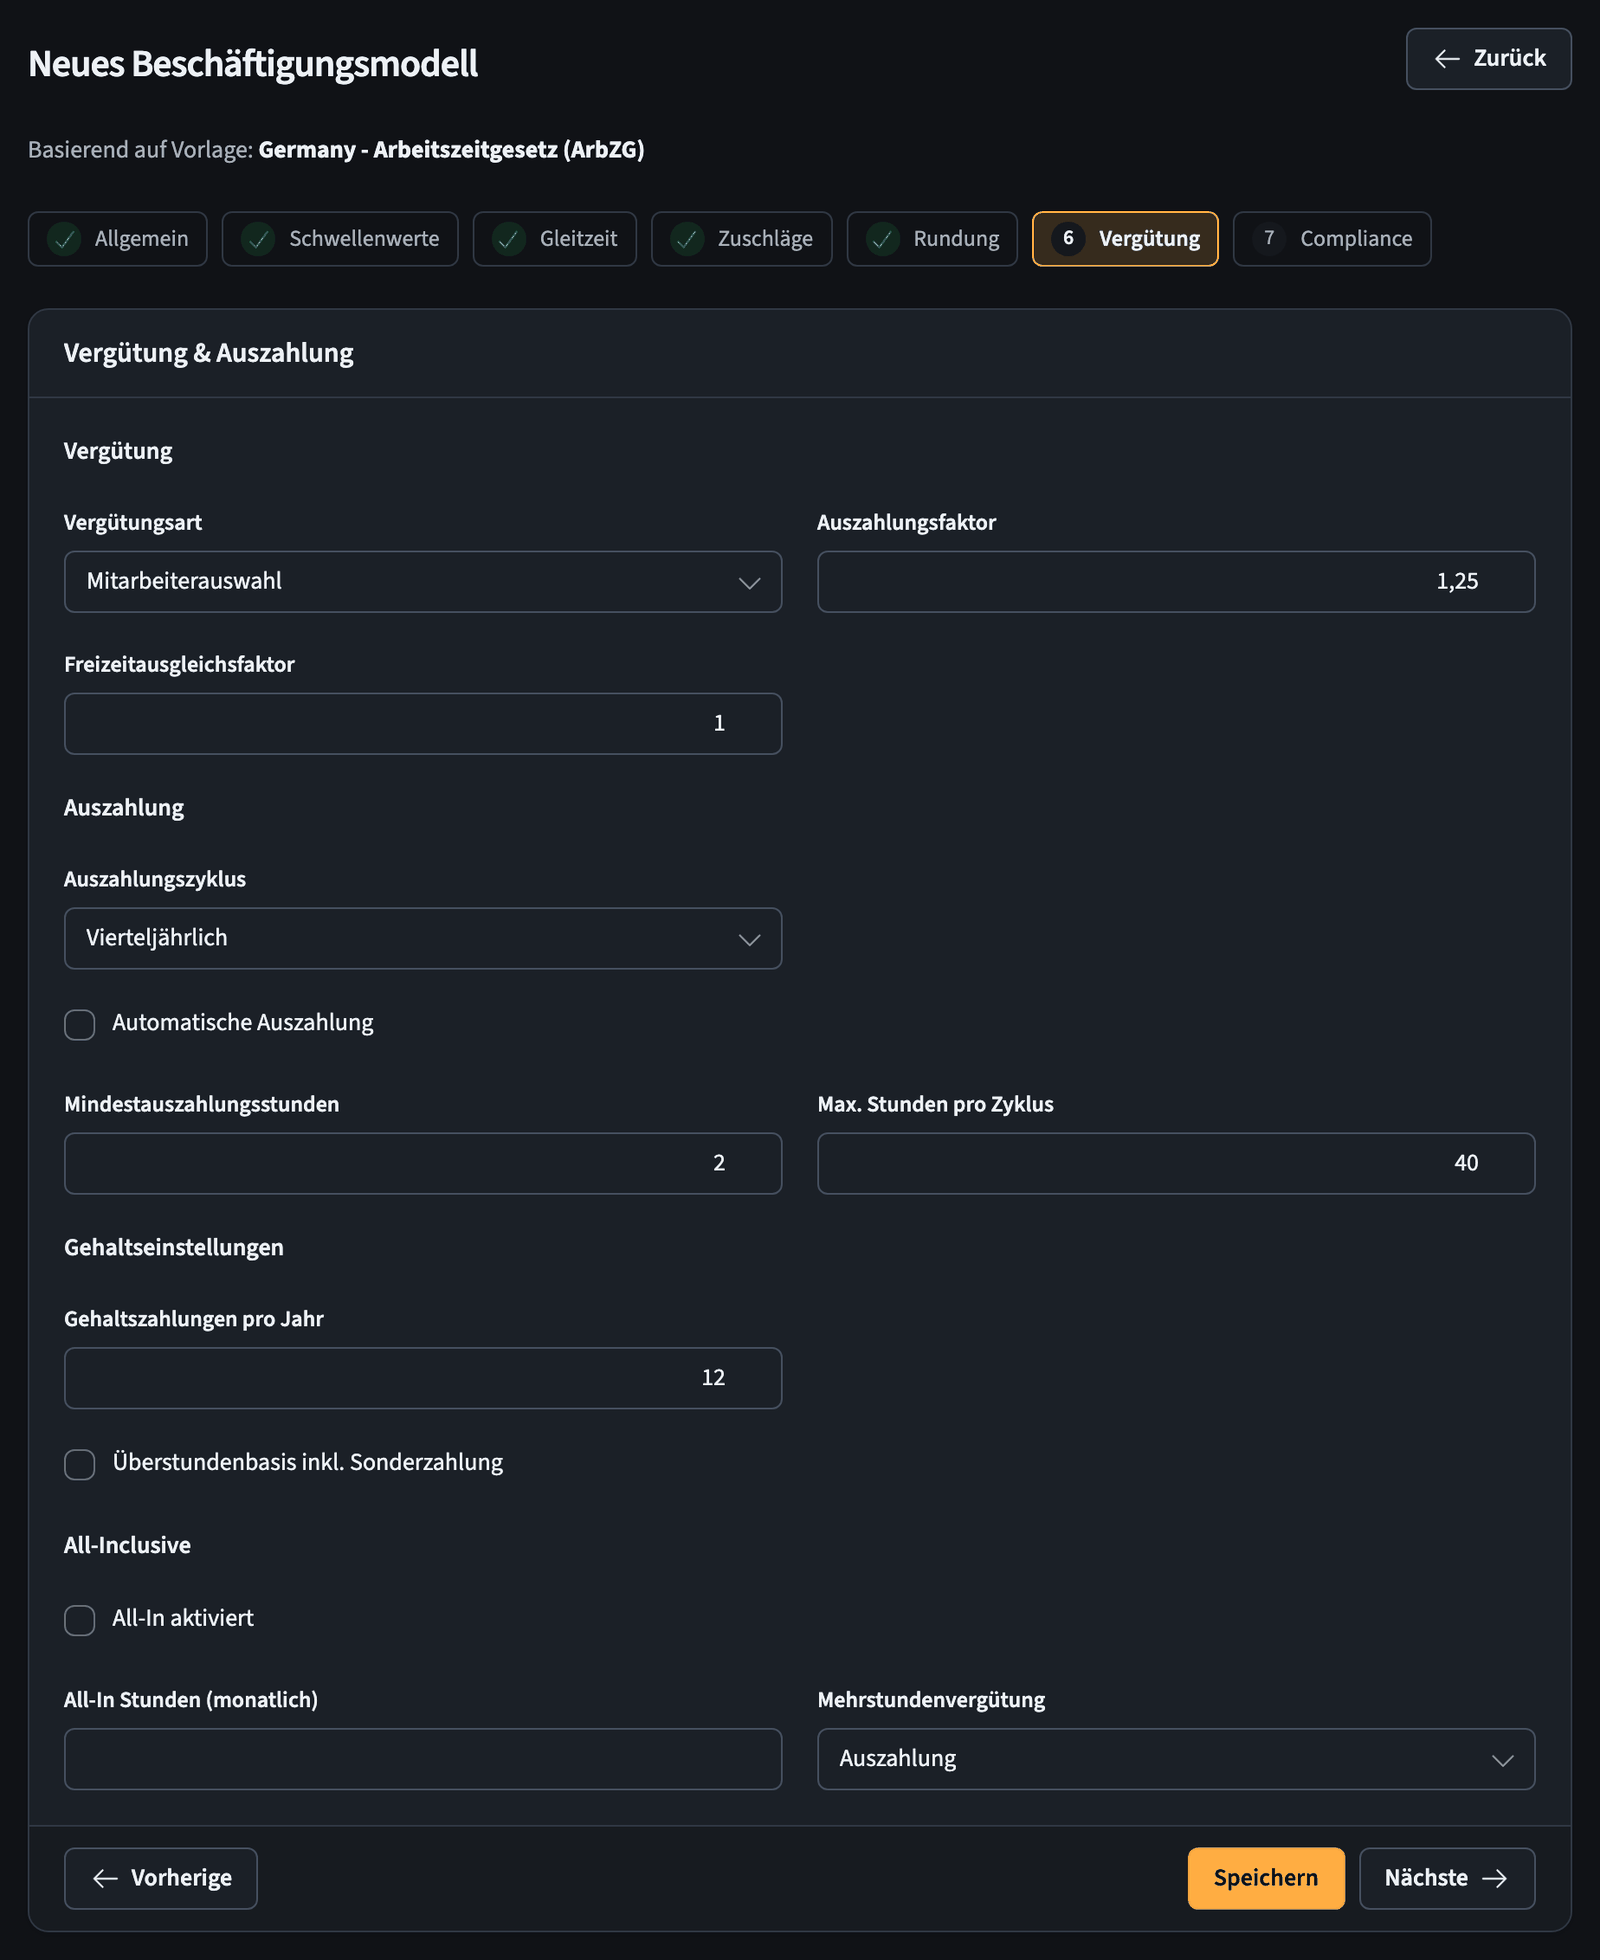The width and height of the screenshot is (1600, 1960).
Task: Click the Zurück back button
Action: coord(1488,59)
